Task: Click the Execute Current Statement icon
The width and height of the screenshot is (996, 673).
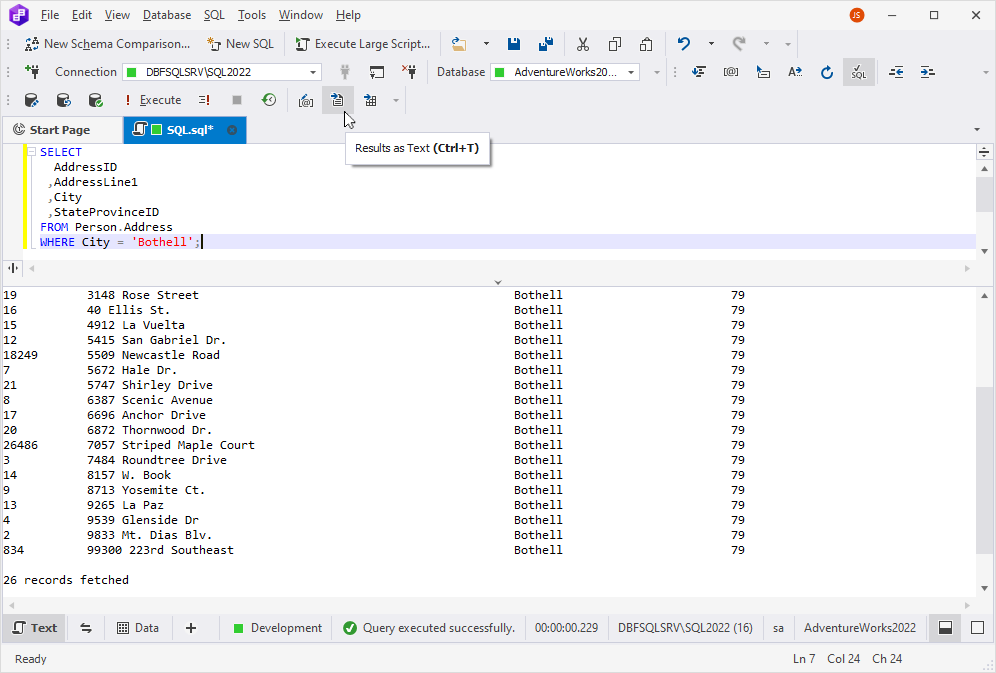Action: 204,100
